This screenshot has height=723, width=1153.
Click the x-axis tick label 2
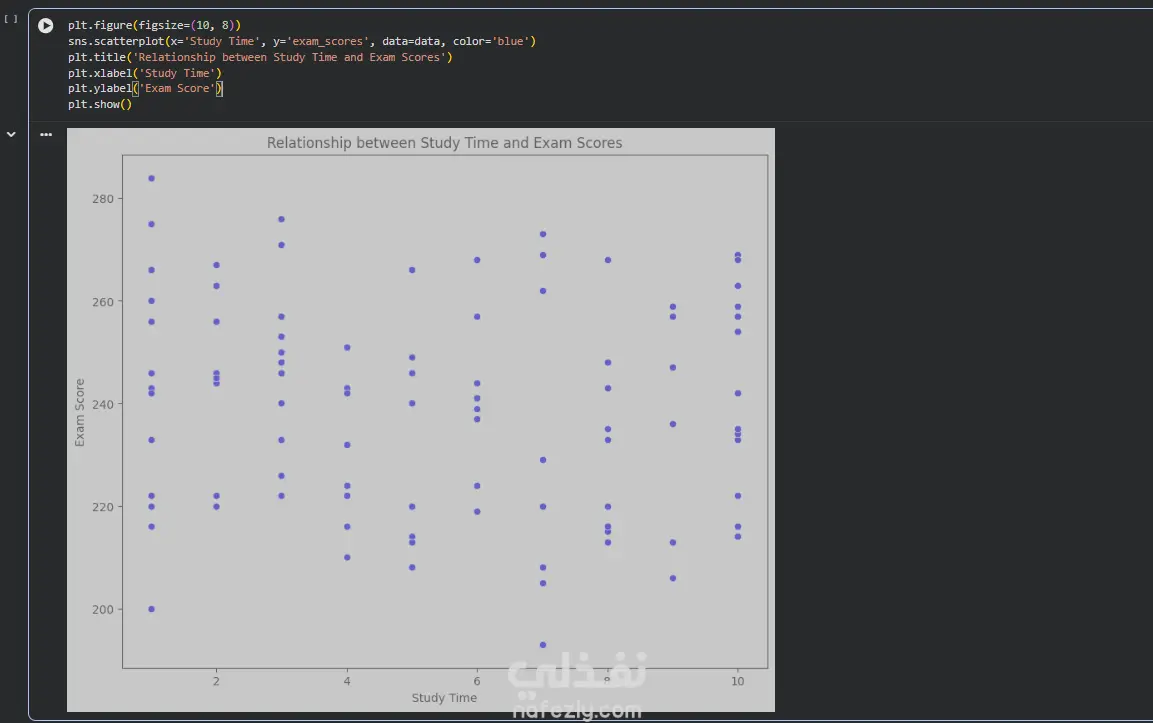point(216,681)
